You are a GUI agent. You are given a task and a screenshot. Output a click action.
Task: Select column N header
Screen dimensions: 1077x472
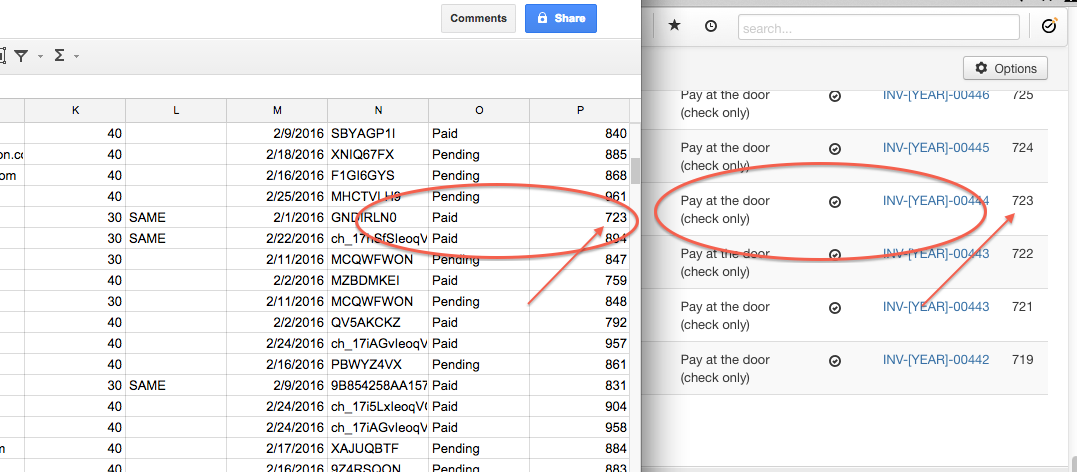coord(378,110)
